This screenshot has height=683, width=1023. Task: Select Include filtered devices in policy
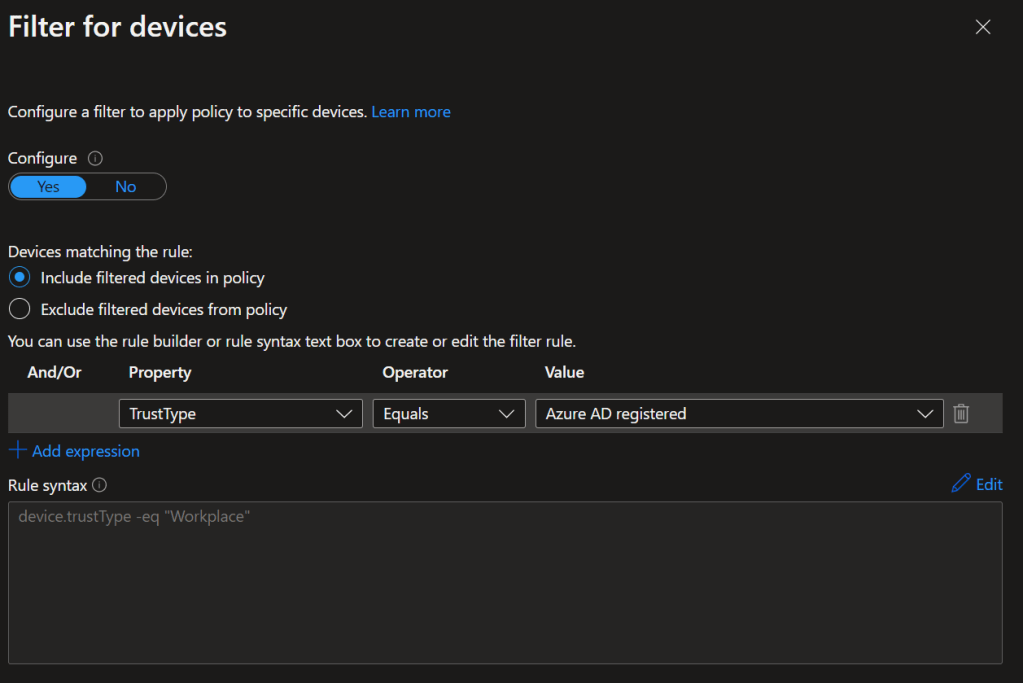pyautogui.click(x=20, y=278)
